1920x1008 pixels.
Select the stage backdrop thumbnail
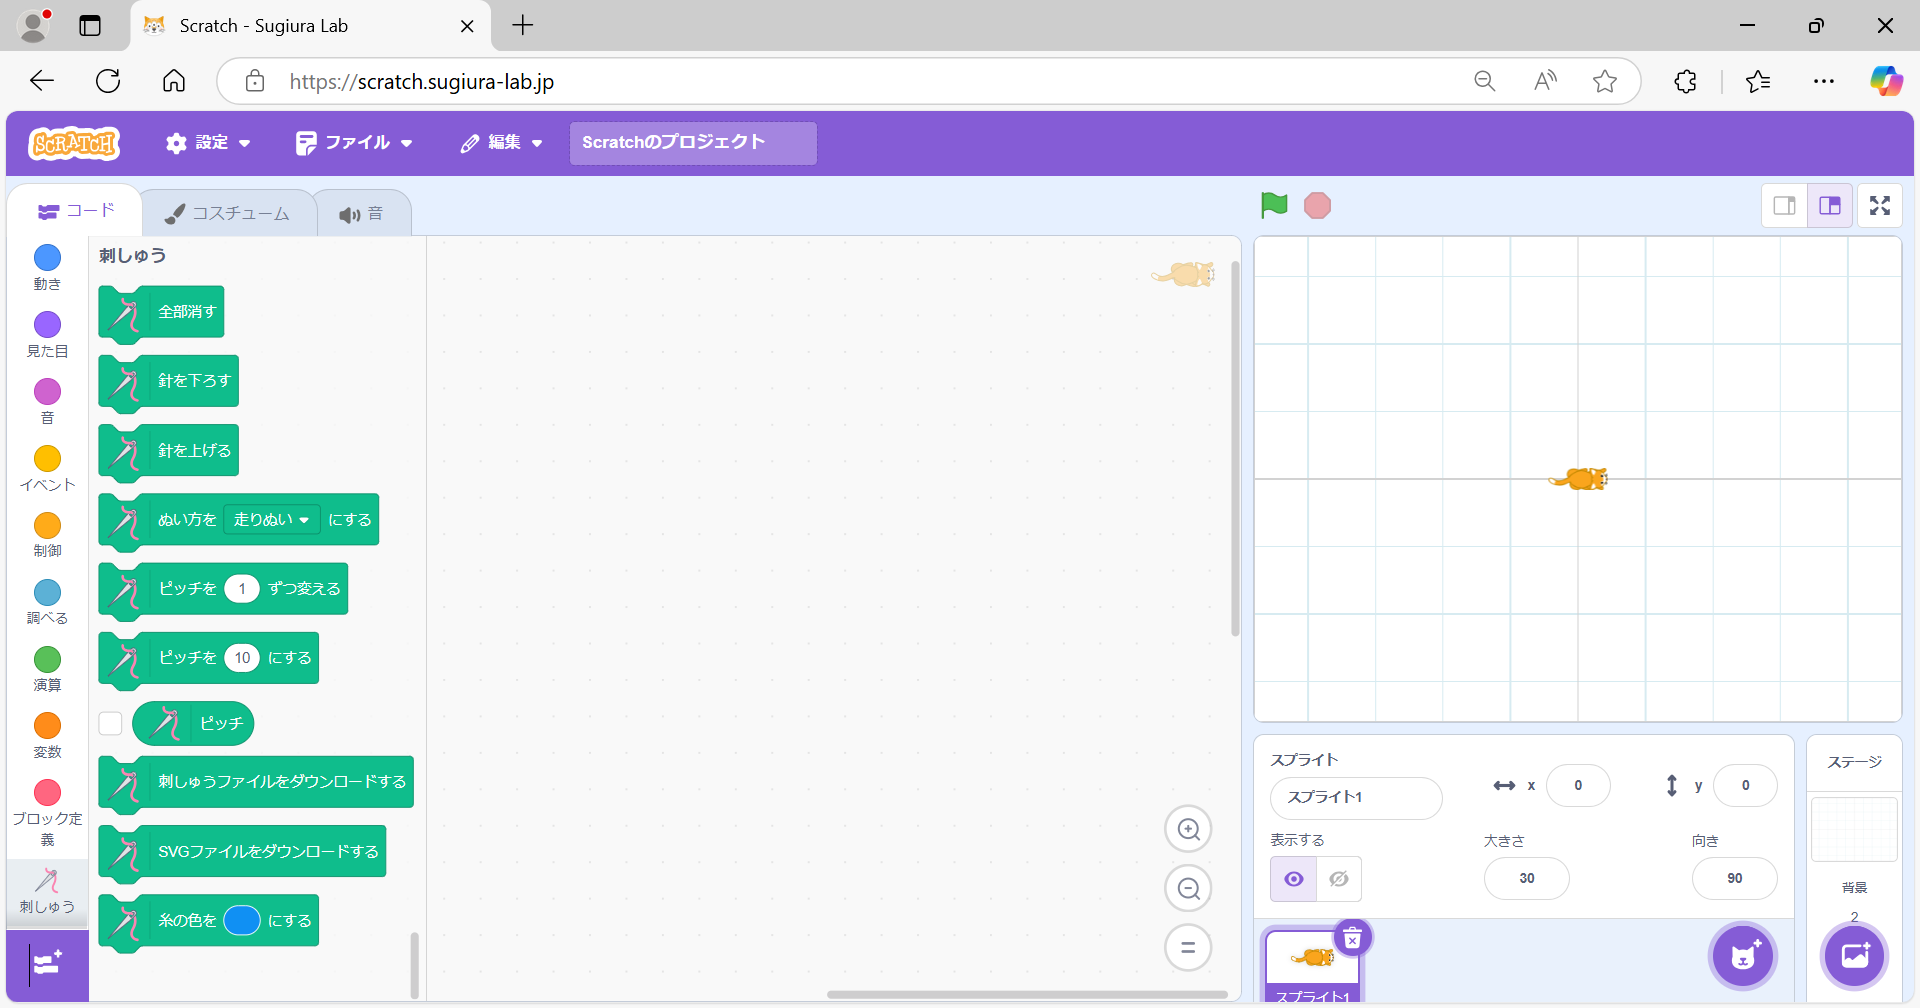coord(1854,829)
